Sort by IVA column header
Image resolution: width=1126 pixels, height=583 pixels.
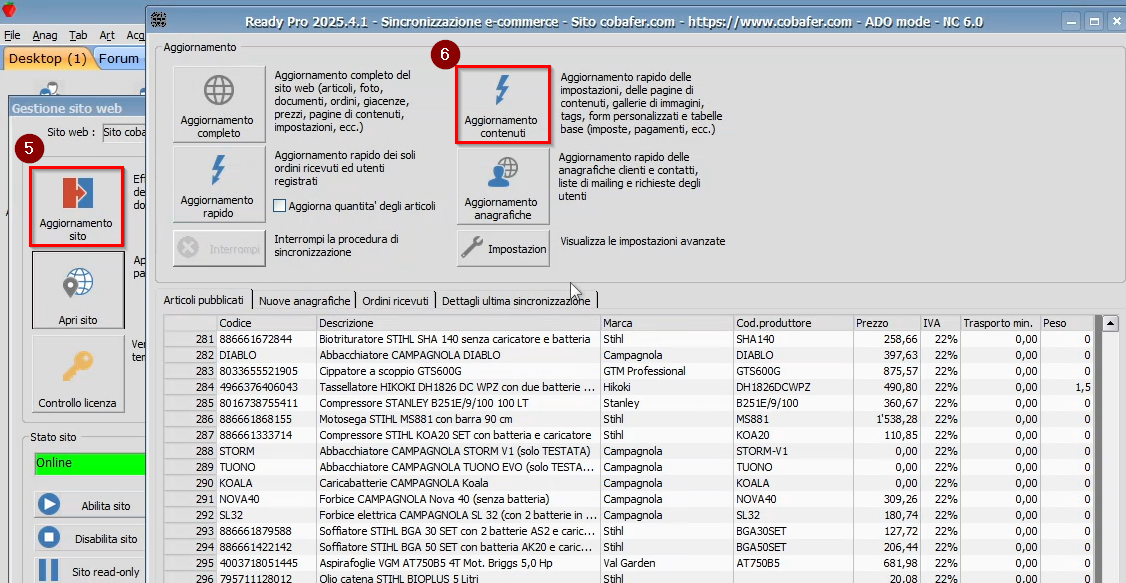point(940,323)
